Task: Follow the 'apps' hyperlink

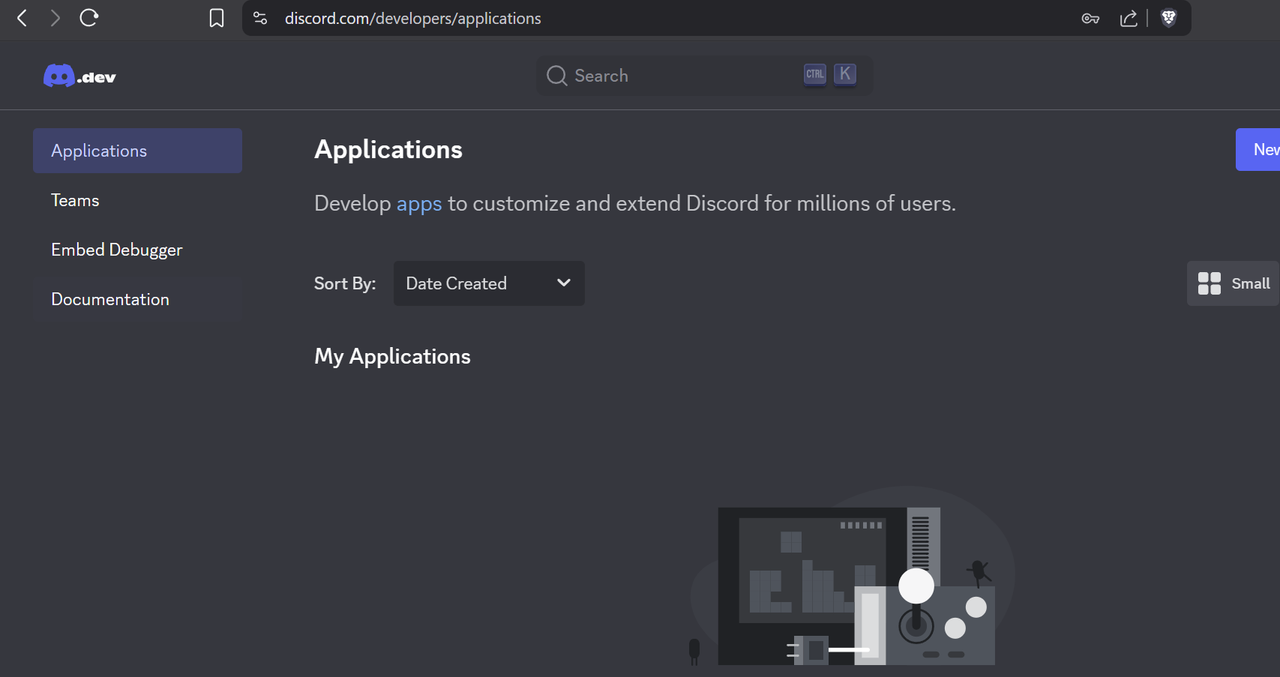Action: 419,204
